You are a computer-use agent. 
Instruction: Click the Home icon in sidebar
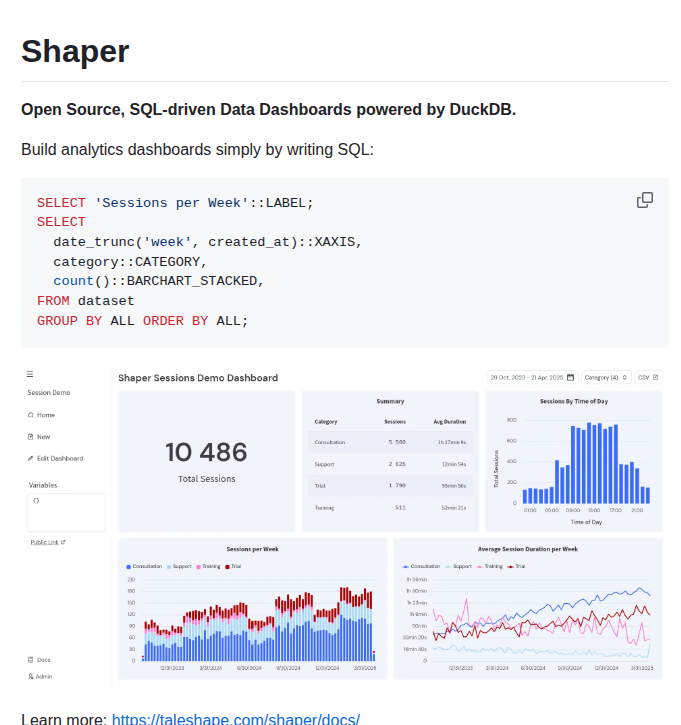(31, 414)
